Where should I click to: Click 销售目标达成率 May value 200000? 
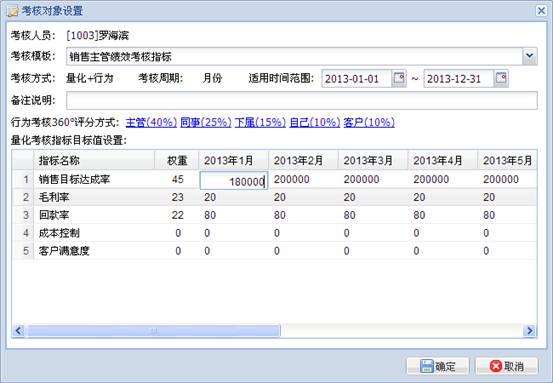tap(501, 179)
